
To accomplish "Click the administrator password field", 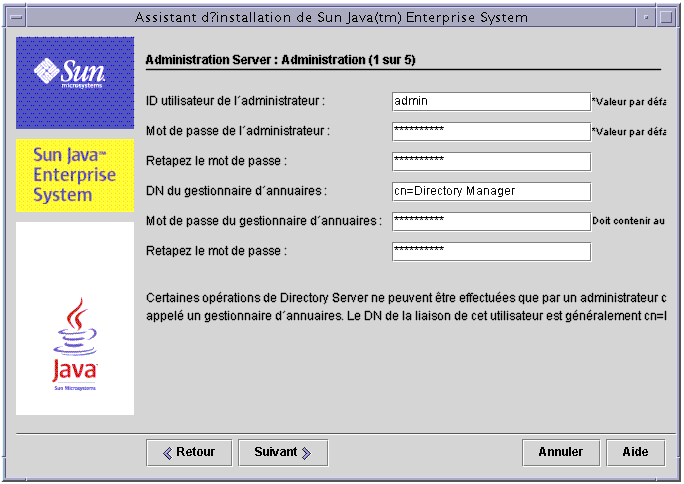I will pos(491,132).
